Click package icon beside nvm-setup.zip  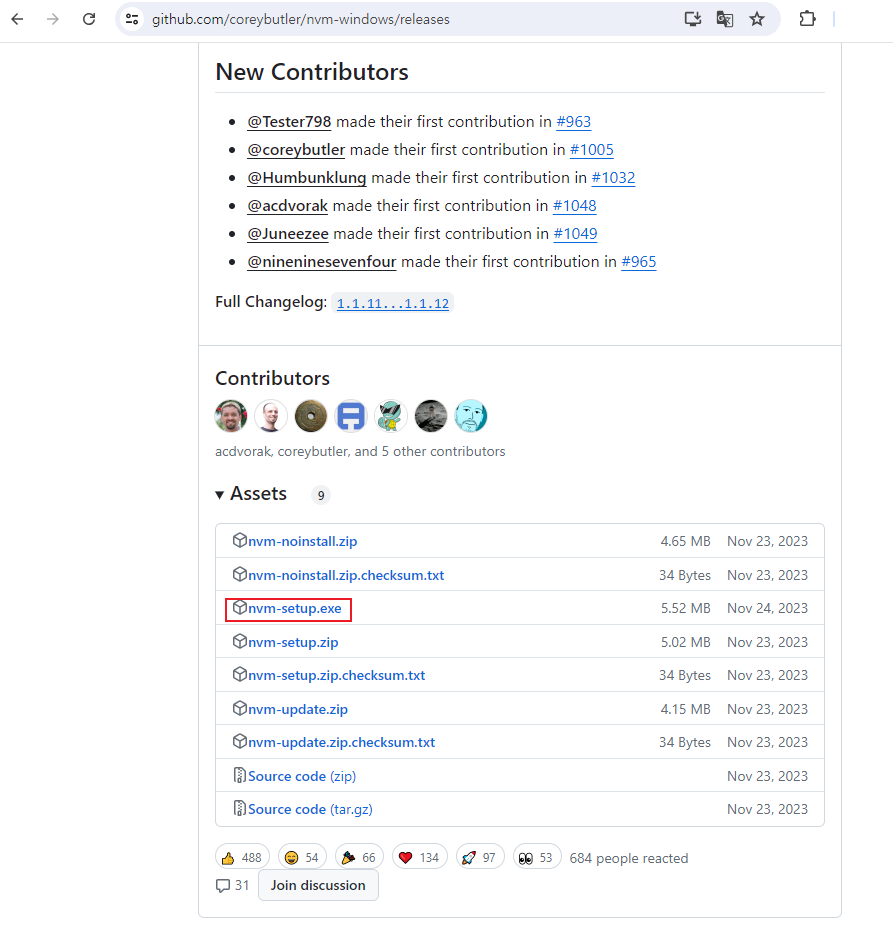click(239, 641)
